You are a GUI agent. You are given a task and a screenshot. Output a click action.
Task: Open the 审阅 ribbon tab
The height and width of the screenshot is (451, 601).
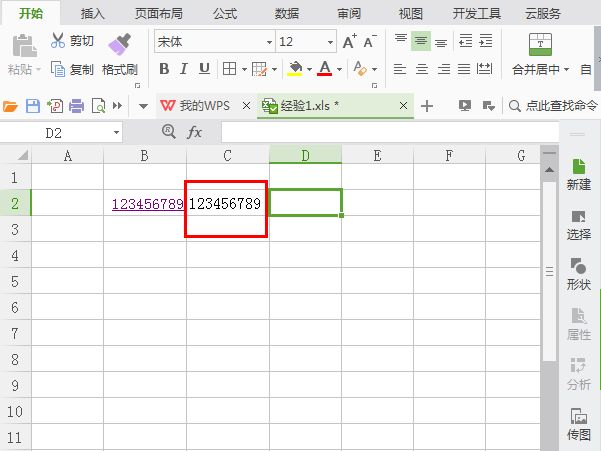pyautogui.click(x=349, y=14)
